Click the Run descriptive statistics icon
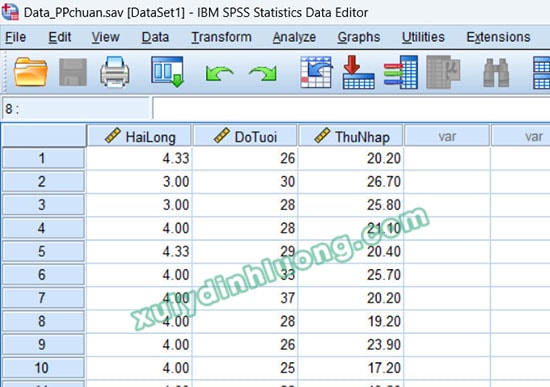Image resolution: width=550 pixels, height=387 pixels. (x=443, y=72)
